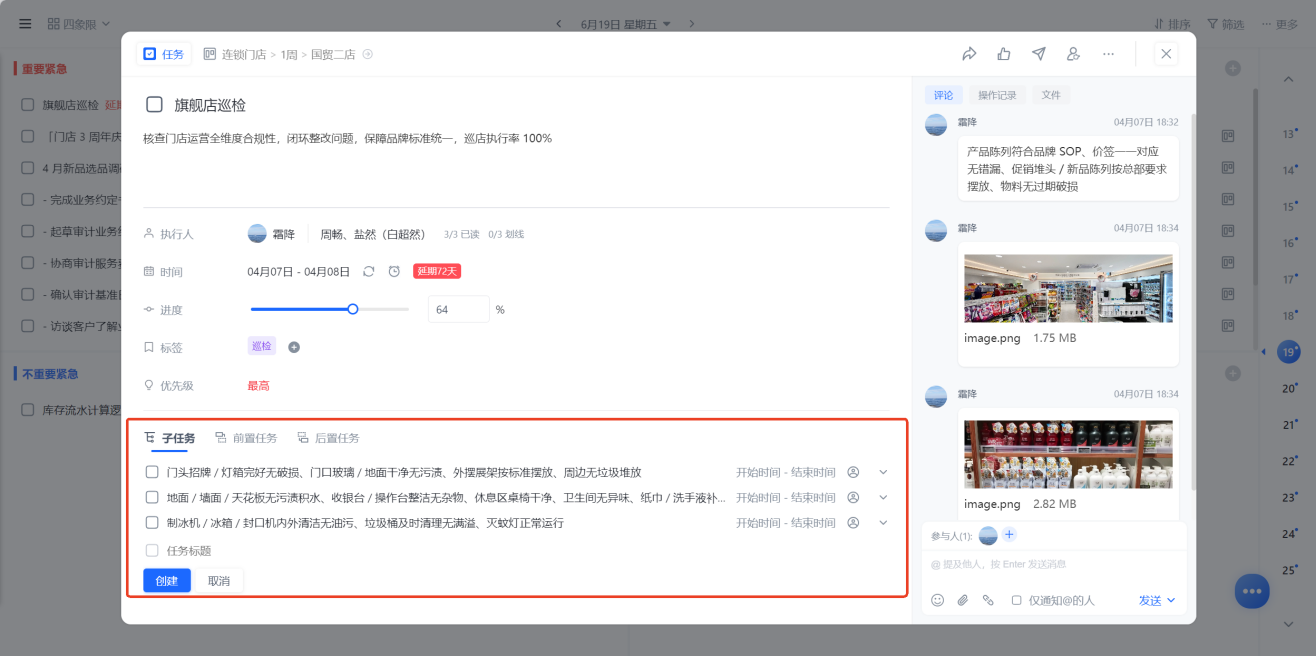Open the 文件 tab
Viewport: 1316px width, 656px height.
(x=1051, y=95)
